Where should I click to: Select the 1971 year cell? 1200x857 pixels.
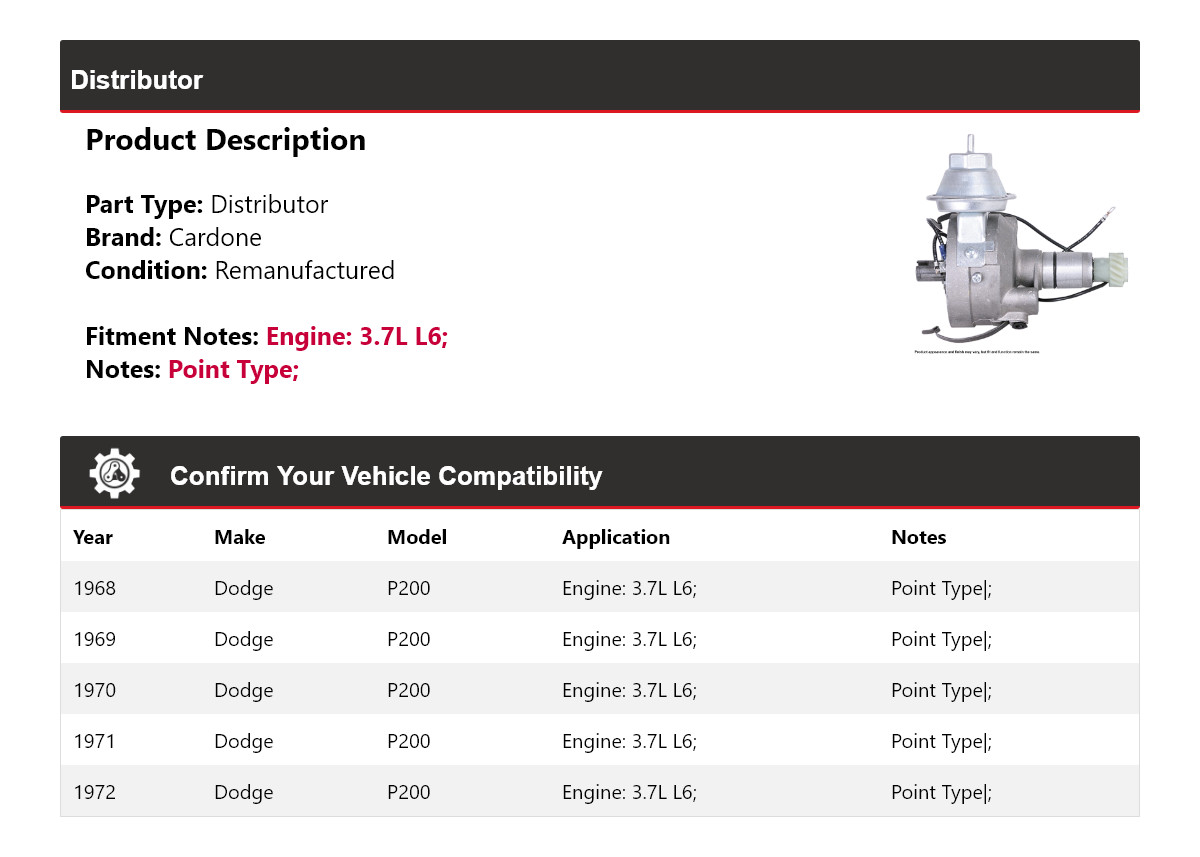coord(95,741)
